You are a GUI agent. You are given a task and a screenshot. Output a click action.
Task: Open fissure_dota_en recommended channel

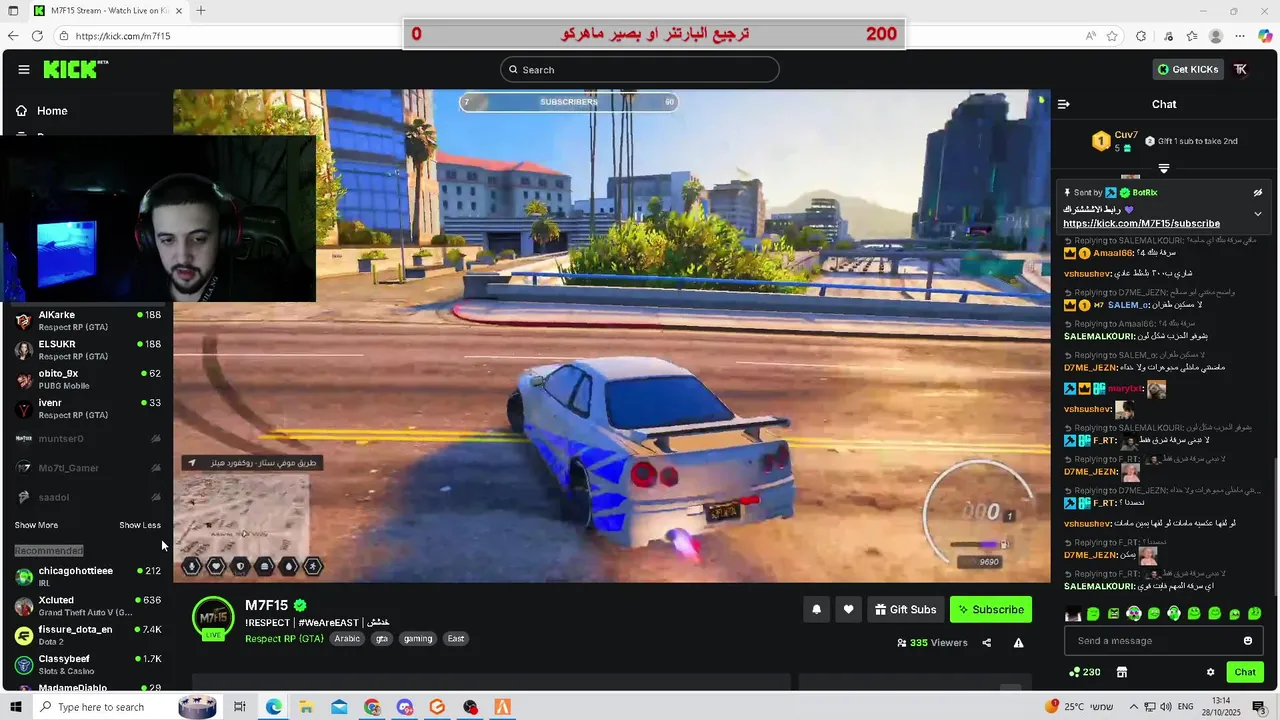click(x=88, y=635)
